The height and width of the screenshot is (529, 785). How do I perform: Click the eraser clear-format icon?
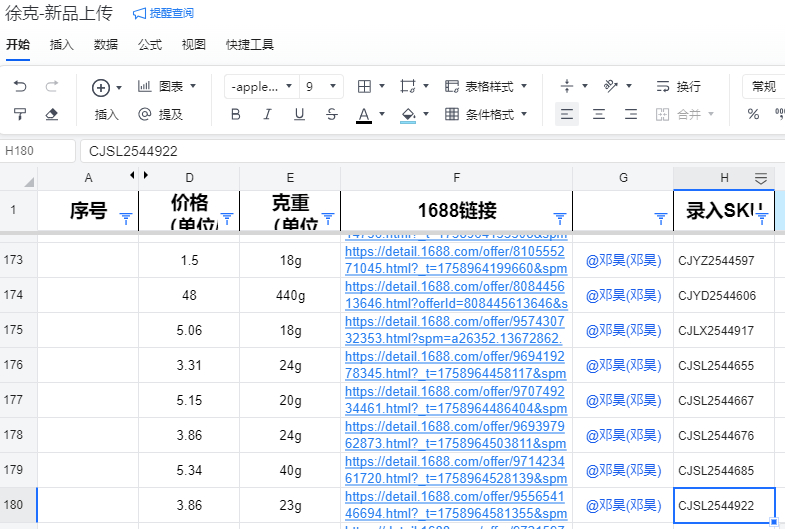click(52, 114)
